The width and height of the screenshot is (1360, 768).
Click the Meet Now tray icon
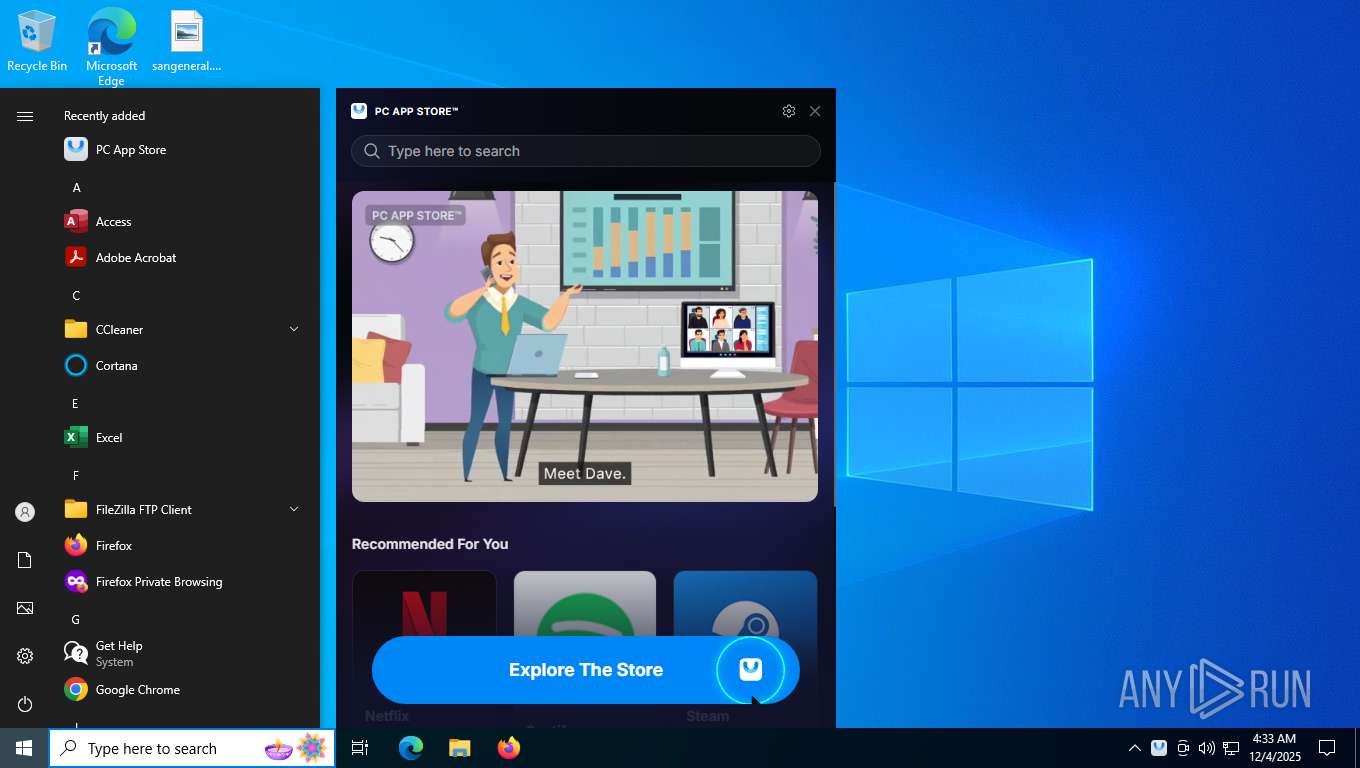(1183, 748)
